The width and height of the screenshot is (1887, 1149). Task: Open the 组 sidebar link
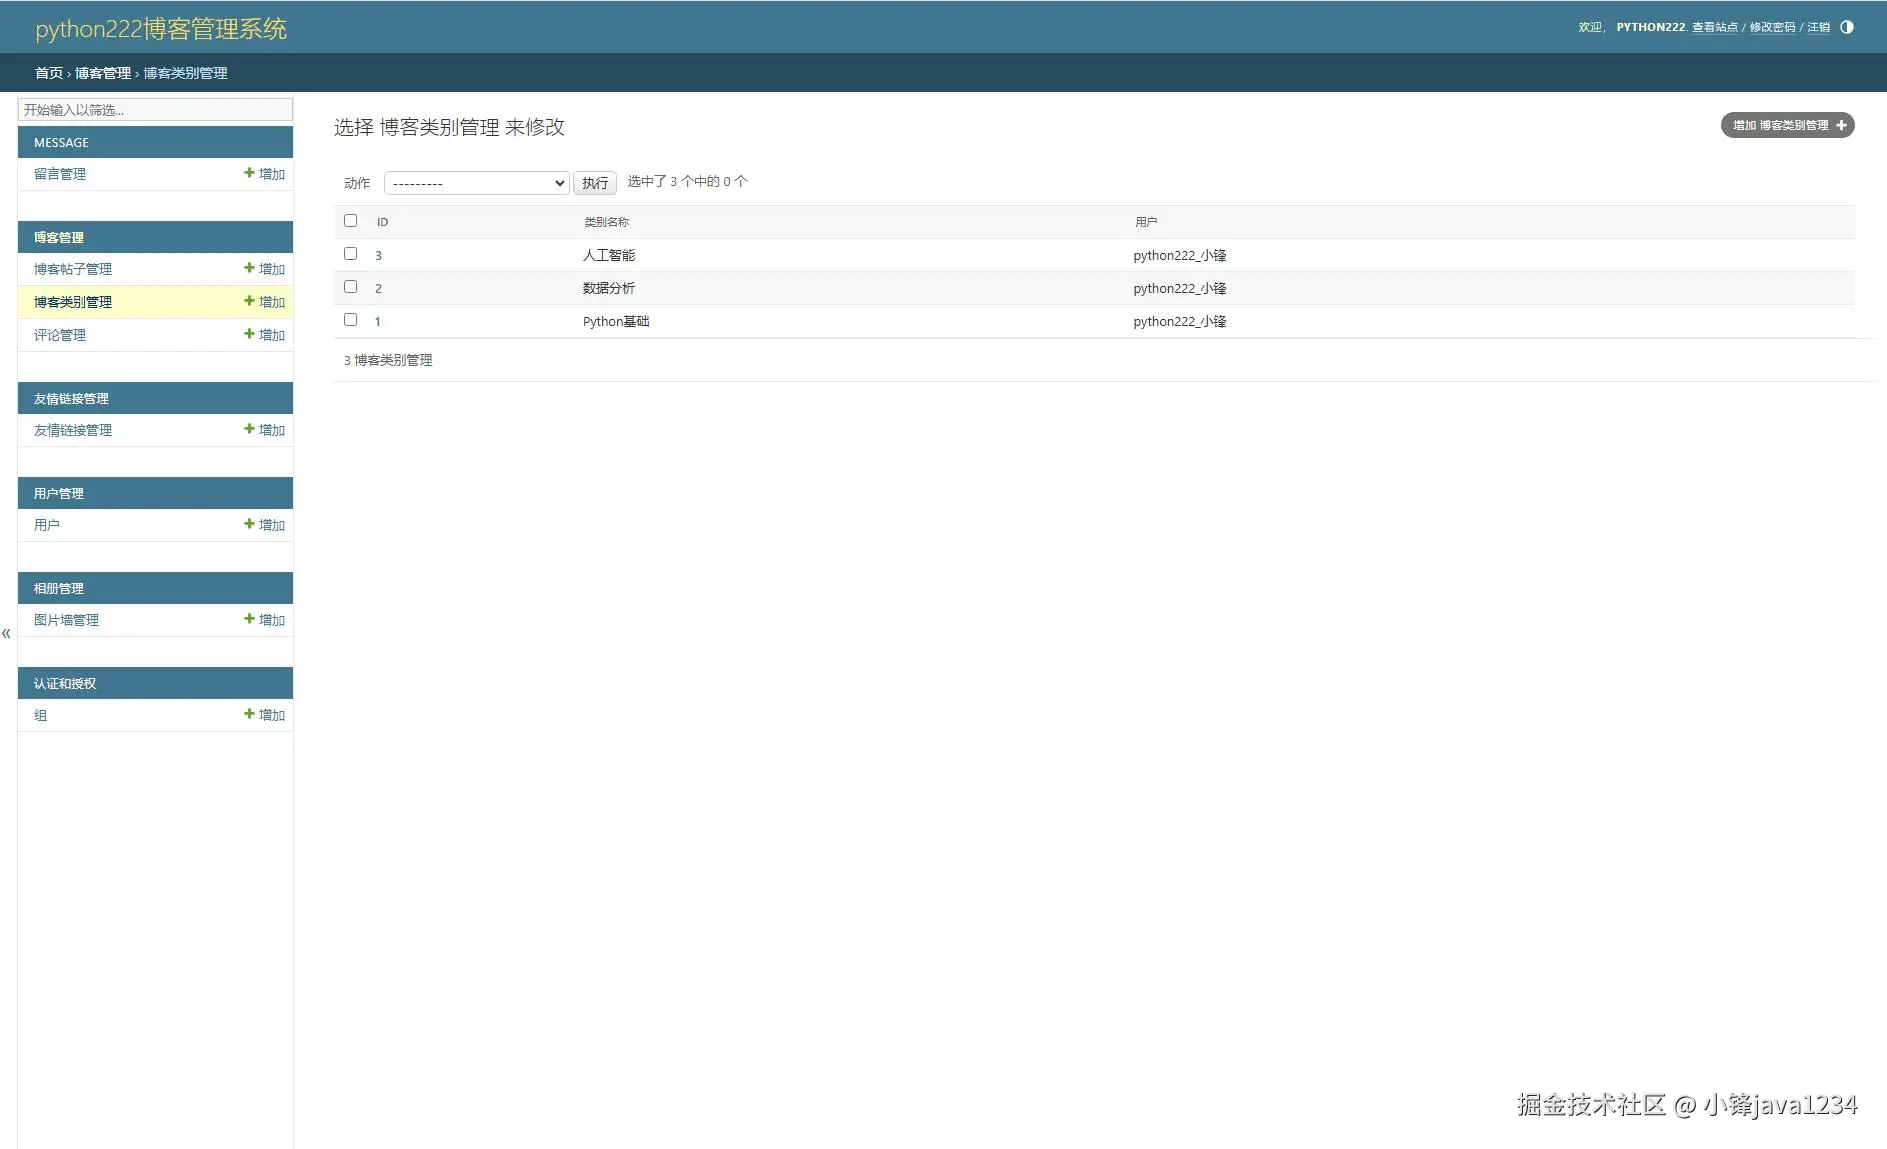(41, 715)
